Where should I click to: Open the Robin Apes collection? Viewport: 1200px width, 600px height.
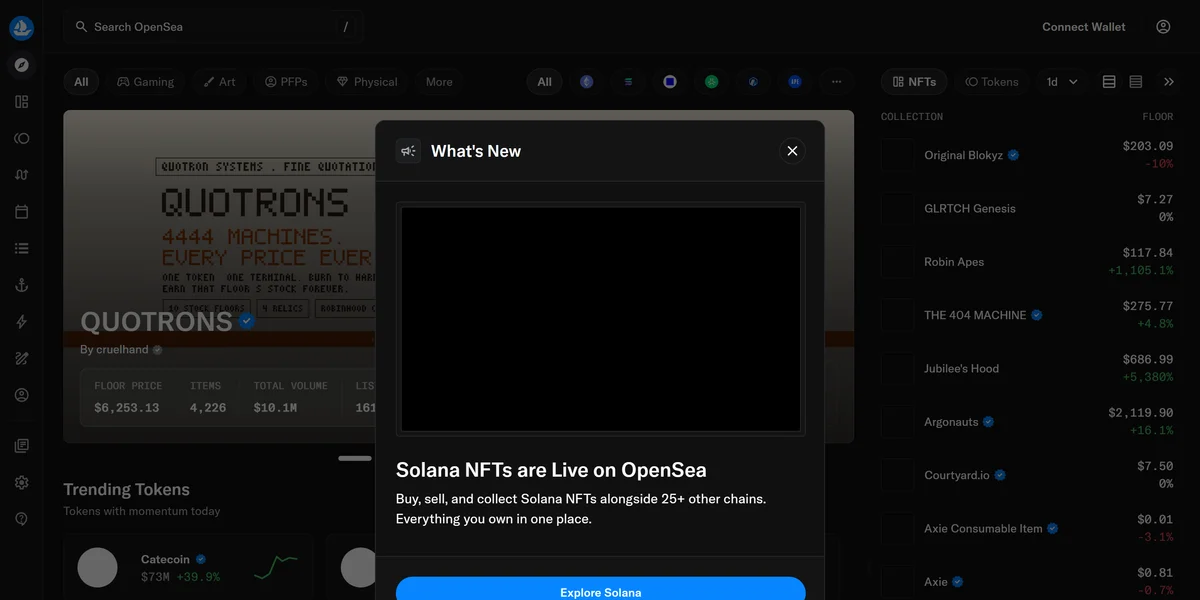[x=1027, y=262]
